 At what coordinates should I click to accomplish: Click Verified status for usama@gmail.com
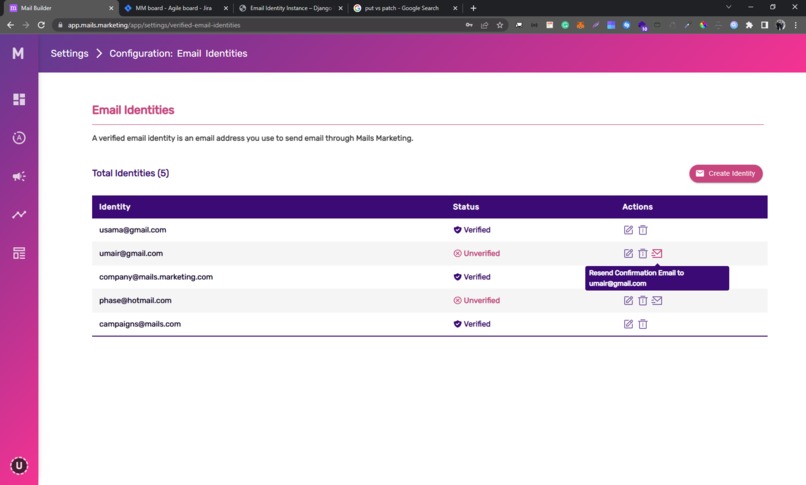472,230
